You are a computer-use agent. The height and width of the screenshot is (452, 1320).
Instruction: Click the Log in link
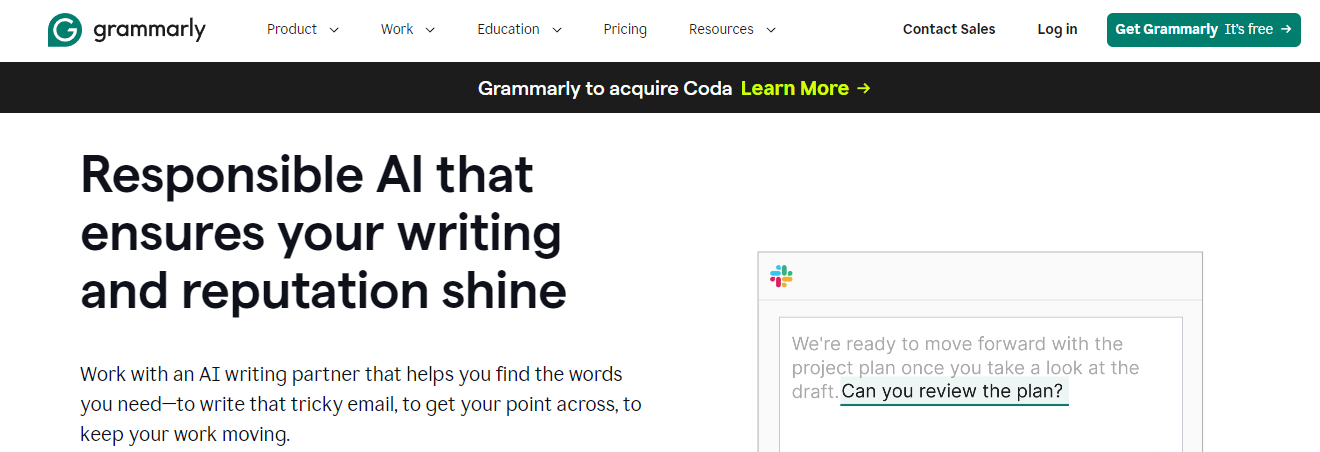point(1057,30)
